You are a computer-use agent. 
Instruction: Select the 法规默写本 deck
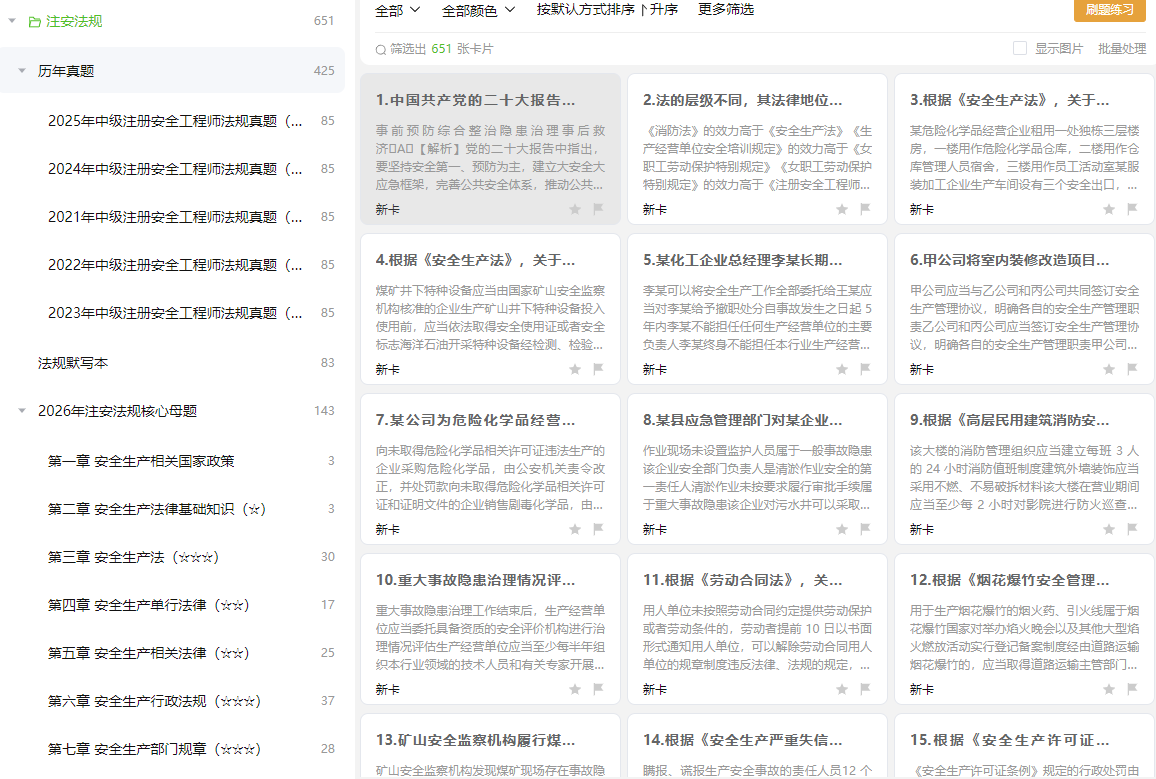(x=73, y=363)
